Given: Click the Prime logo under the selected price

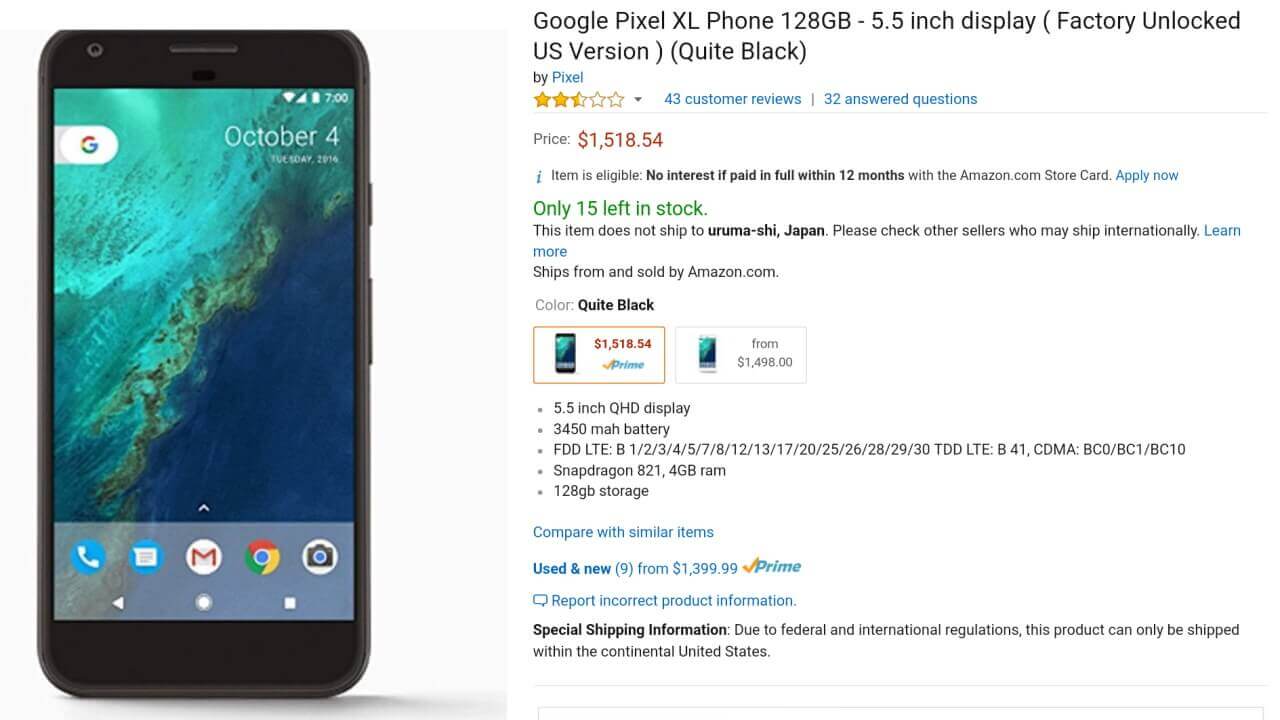Looking at the screenshot, I should tap(625, 365).
